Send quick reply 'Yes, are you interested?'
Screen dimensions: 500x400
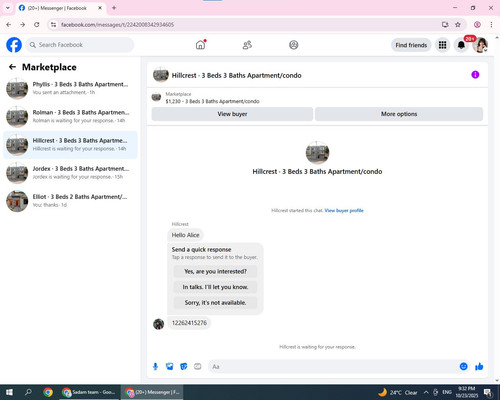(x=215, y=271)
